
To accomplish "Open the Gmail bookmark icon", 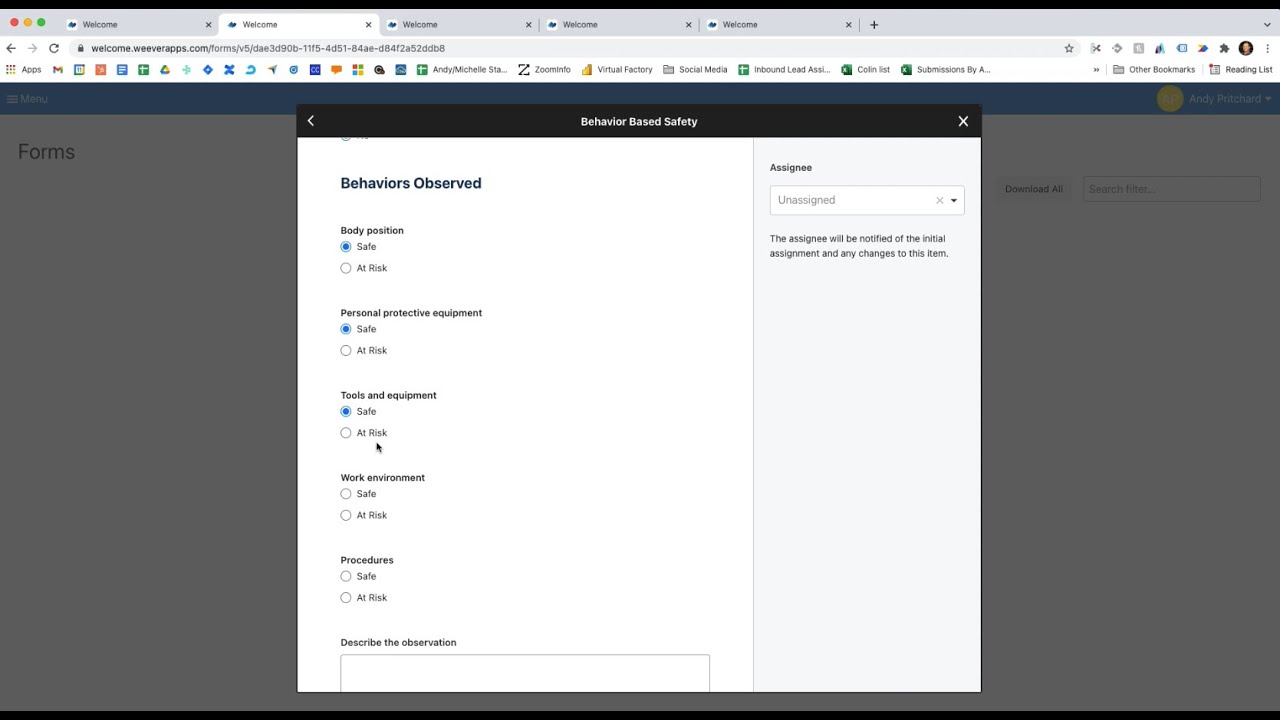I will [x=58, y=70].
